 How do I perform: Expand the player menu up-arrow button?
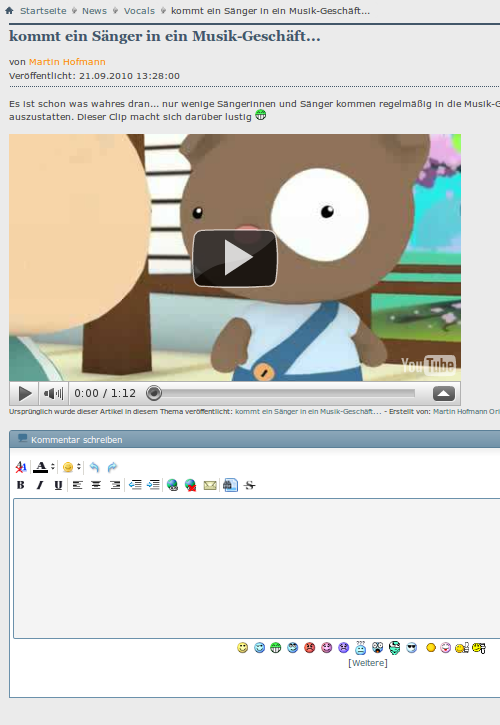tap(444, 393)
